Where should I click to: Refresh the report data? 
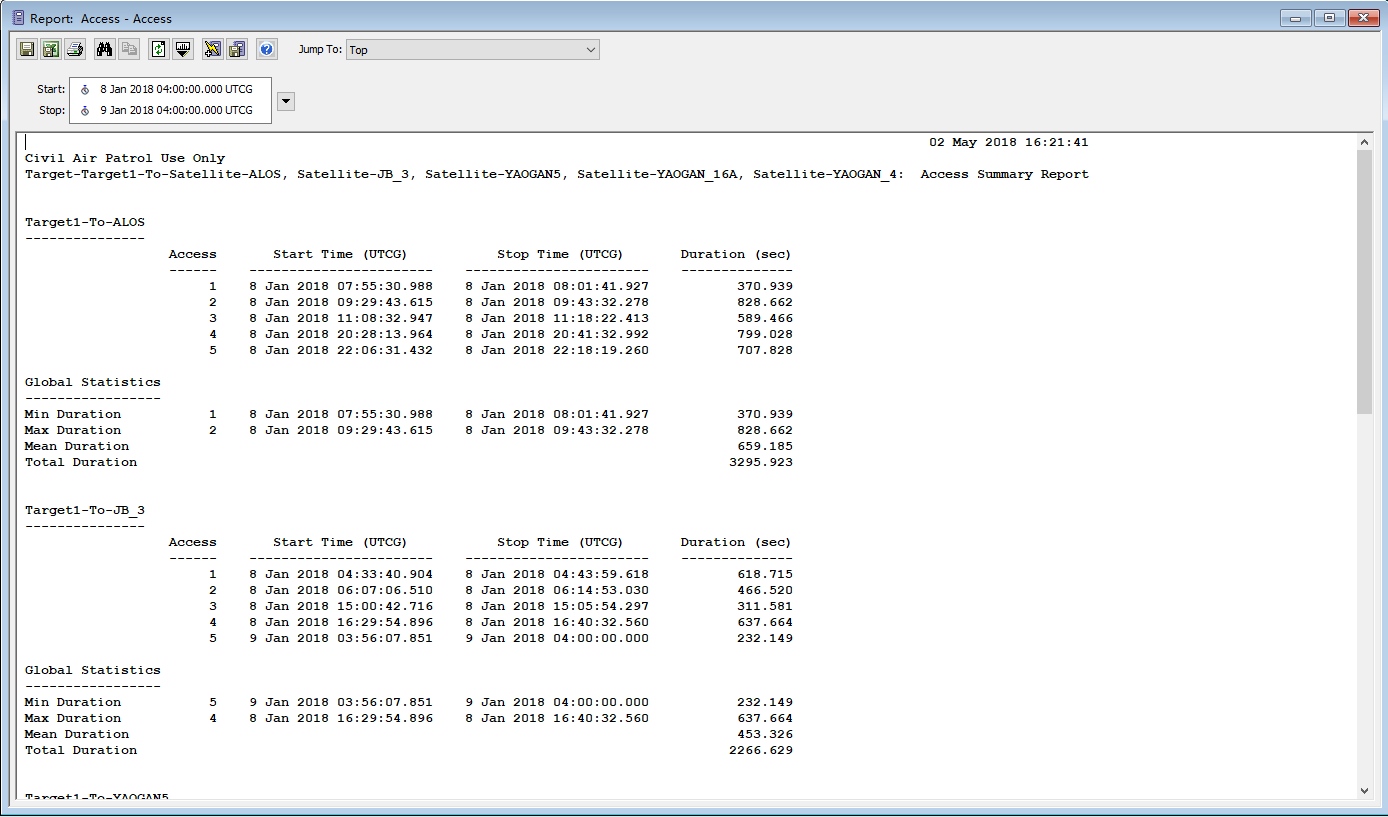(x=158, y=49)
